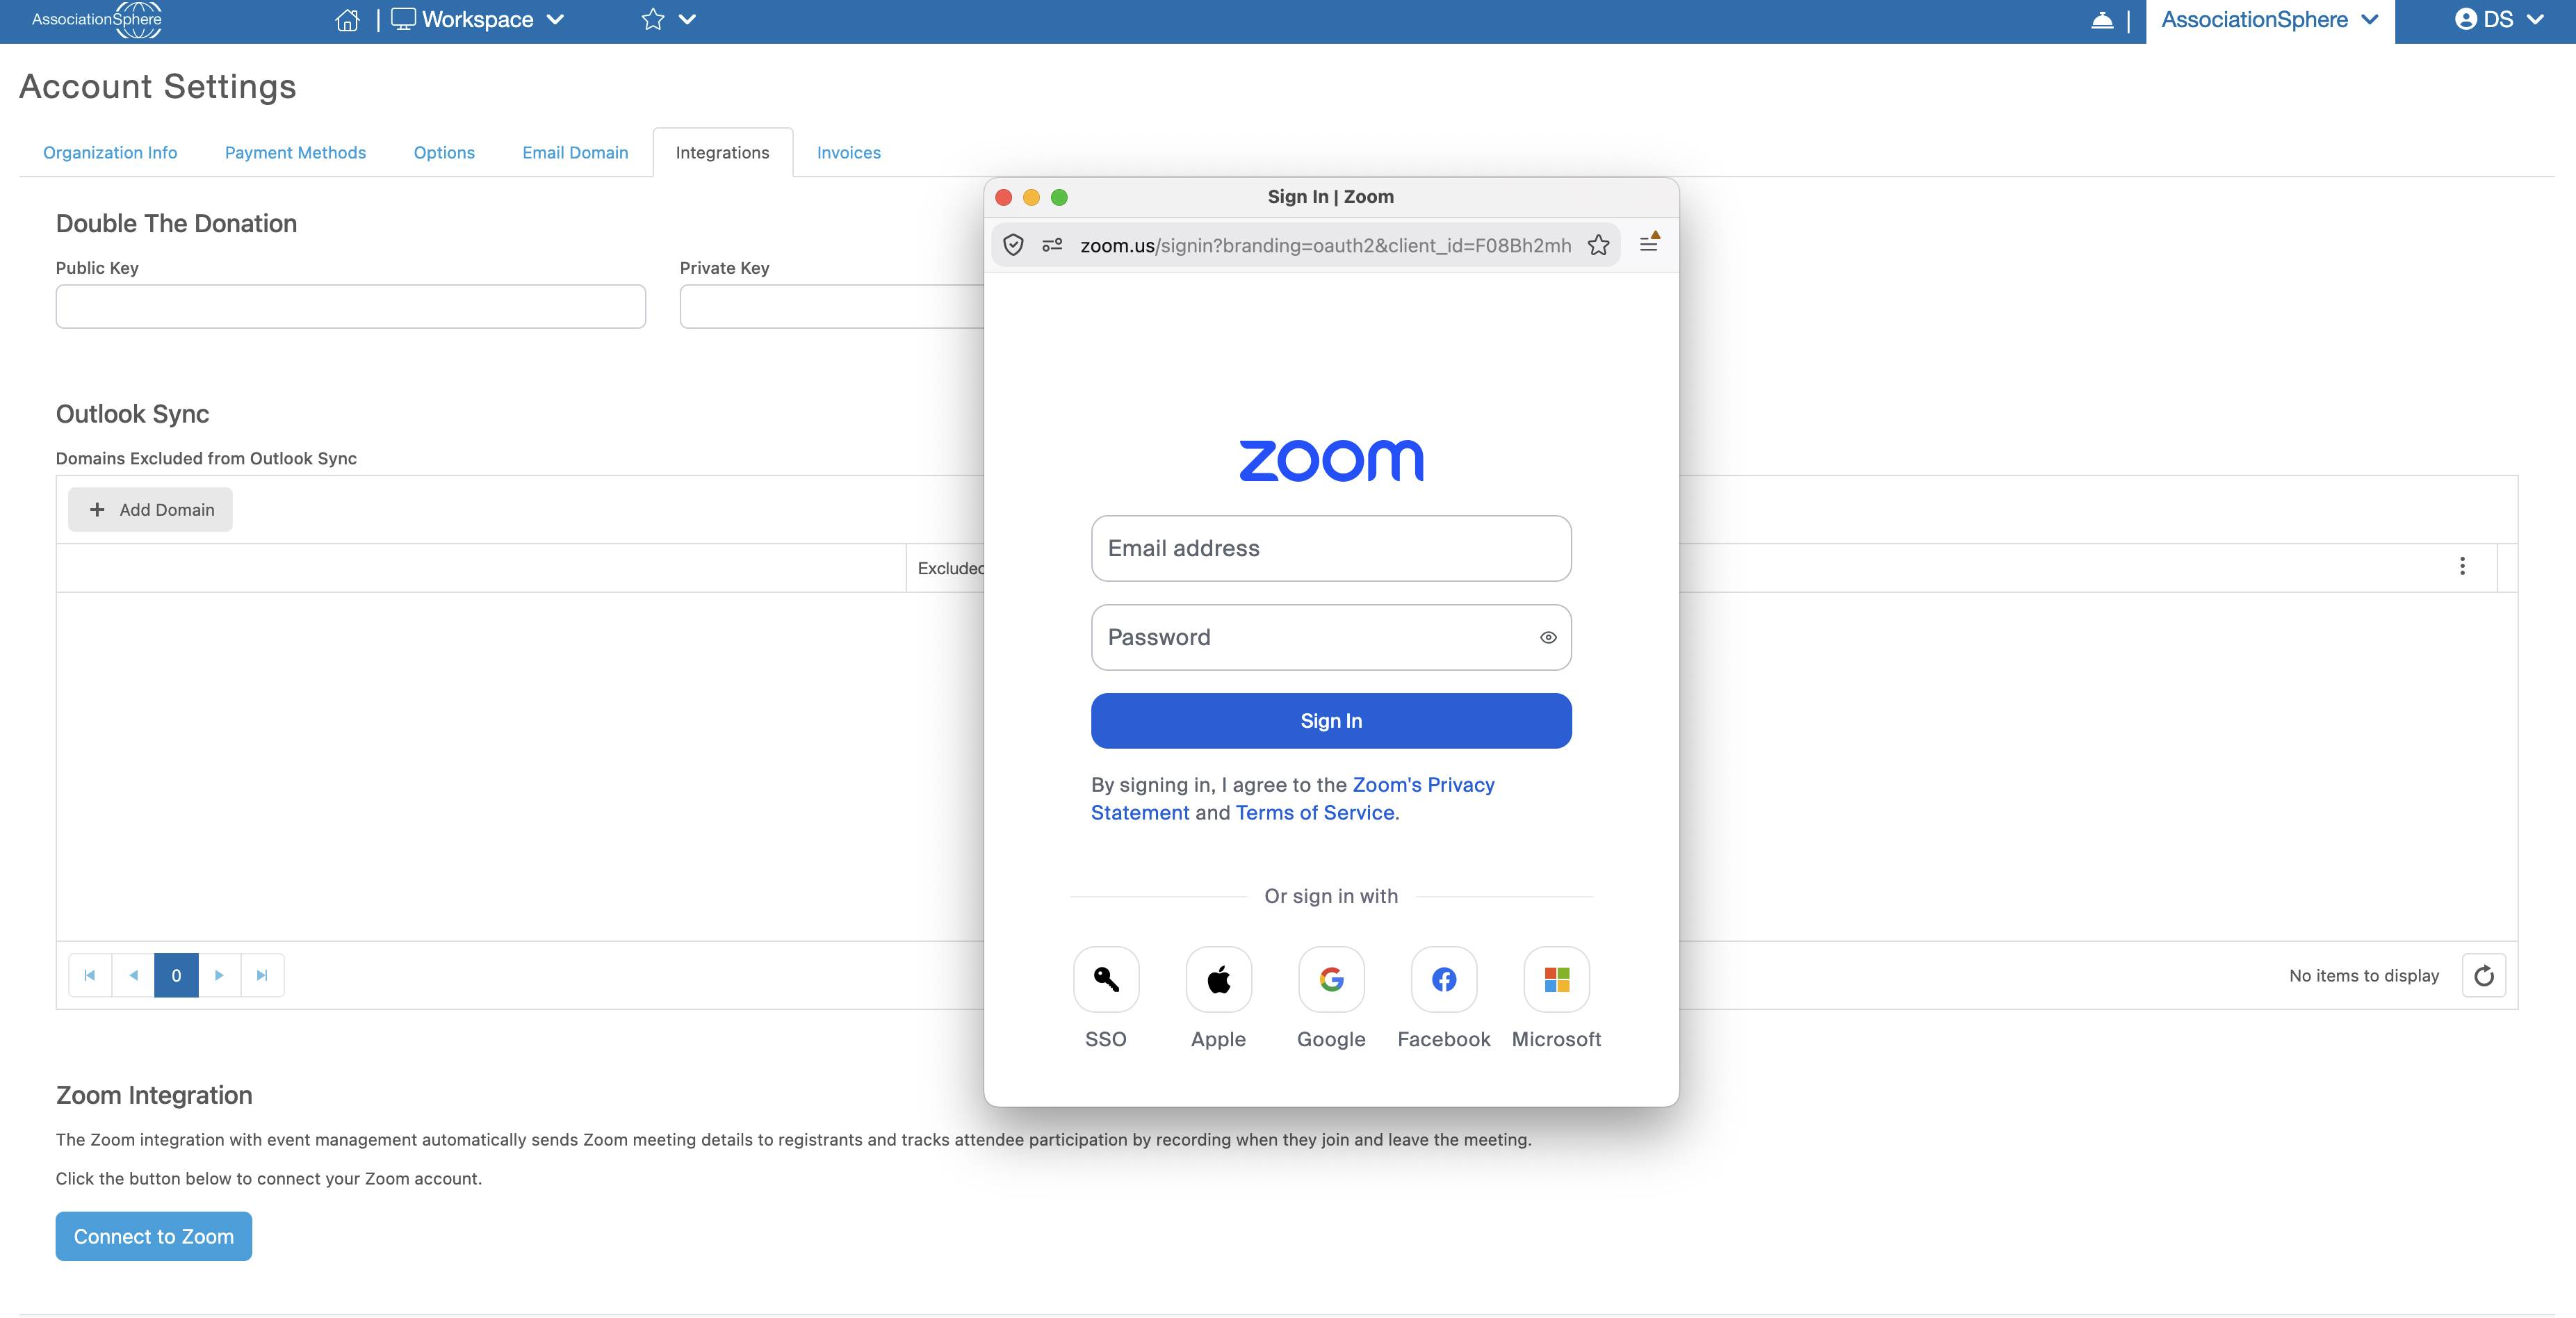Minimize the Zoom sign-in popup window
2576x1318 pixels.
pos(1031,197)
